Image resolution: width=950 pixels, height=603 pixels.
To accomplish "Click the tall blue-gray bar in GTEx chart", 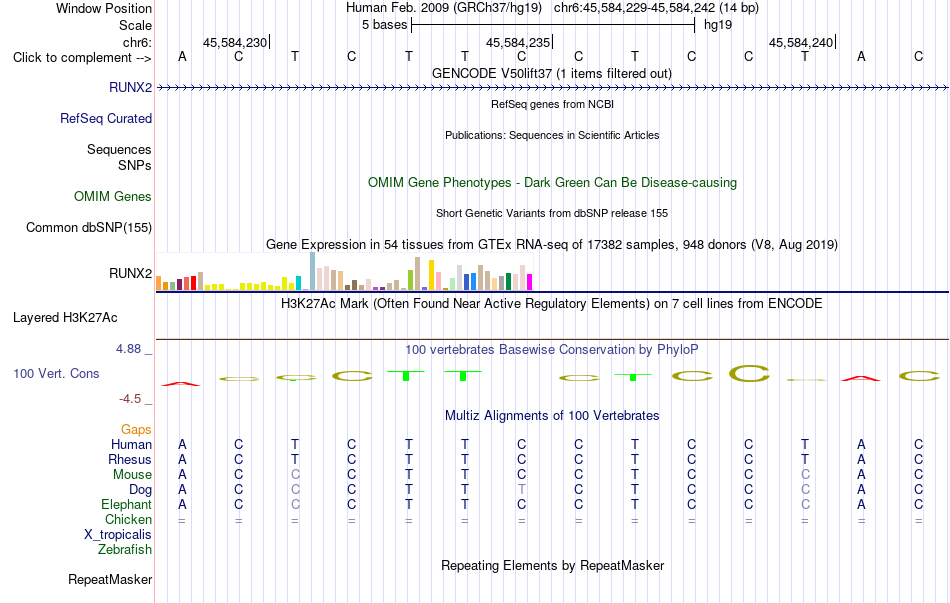I will point(313,272).
